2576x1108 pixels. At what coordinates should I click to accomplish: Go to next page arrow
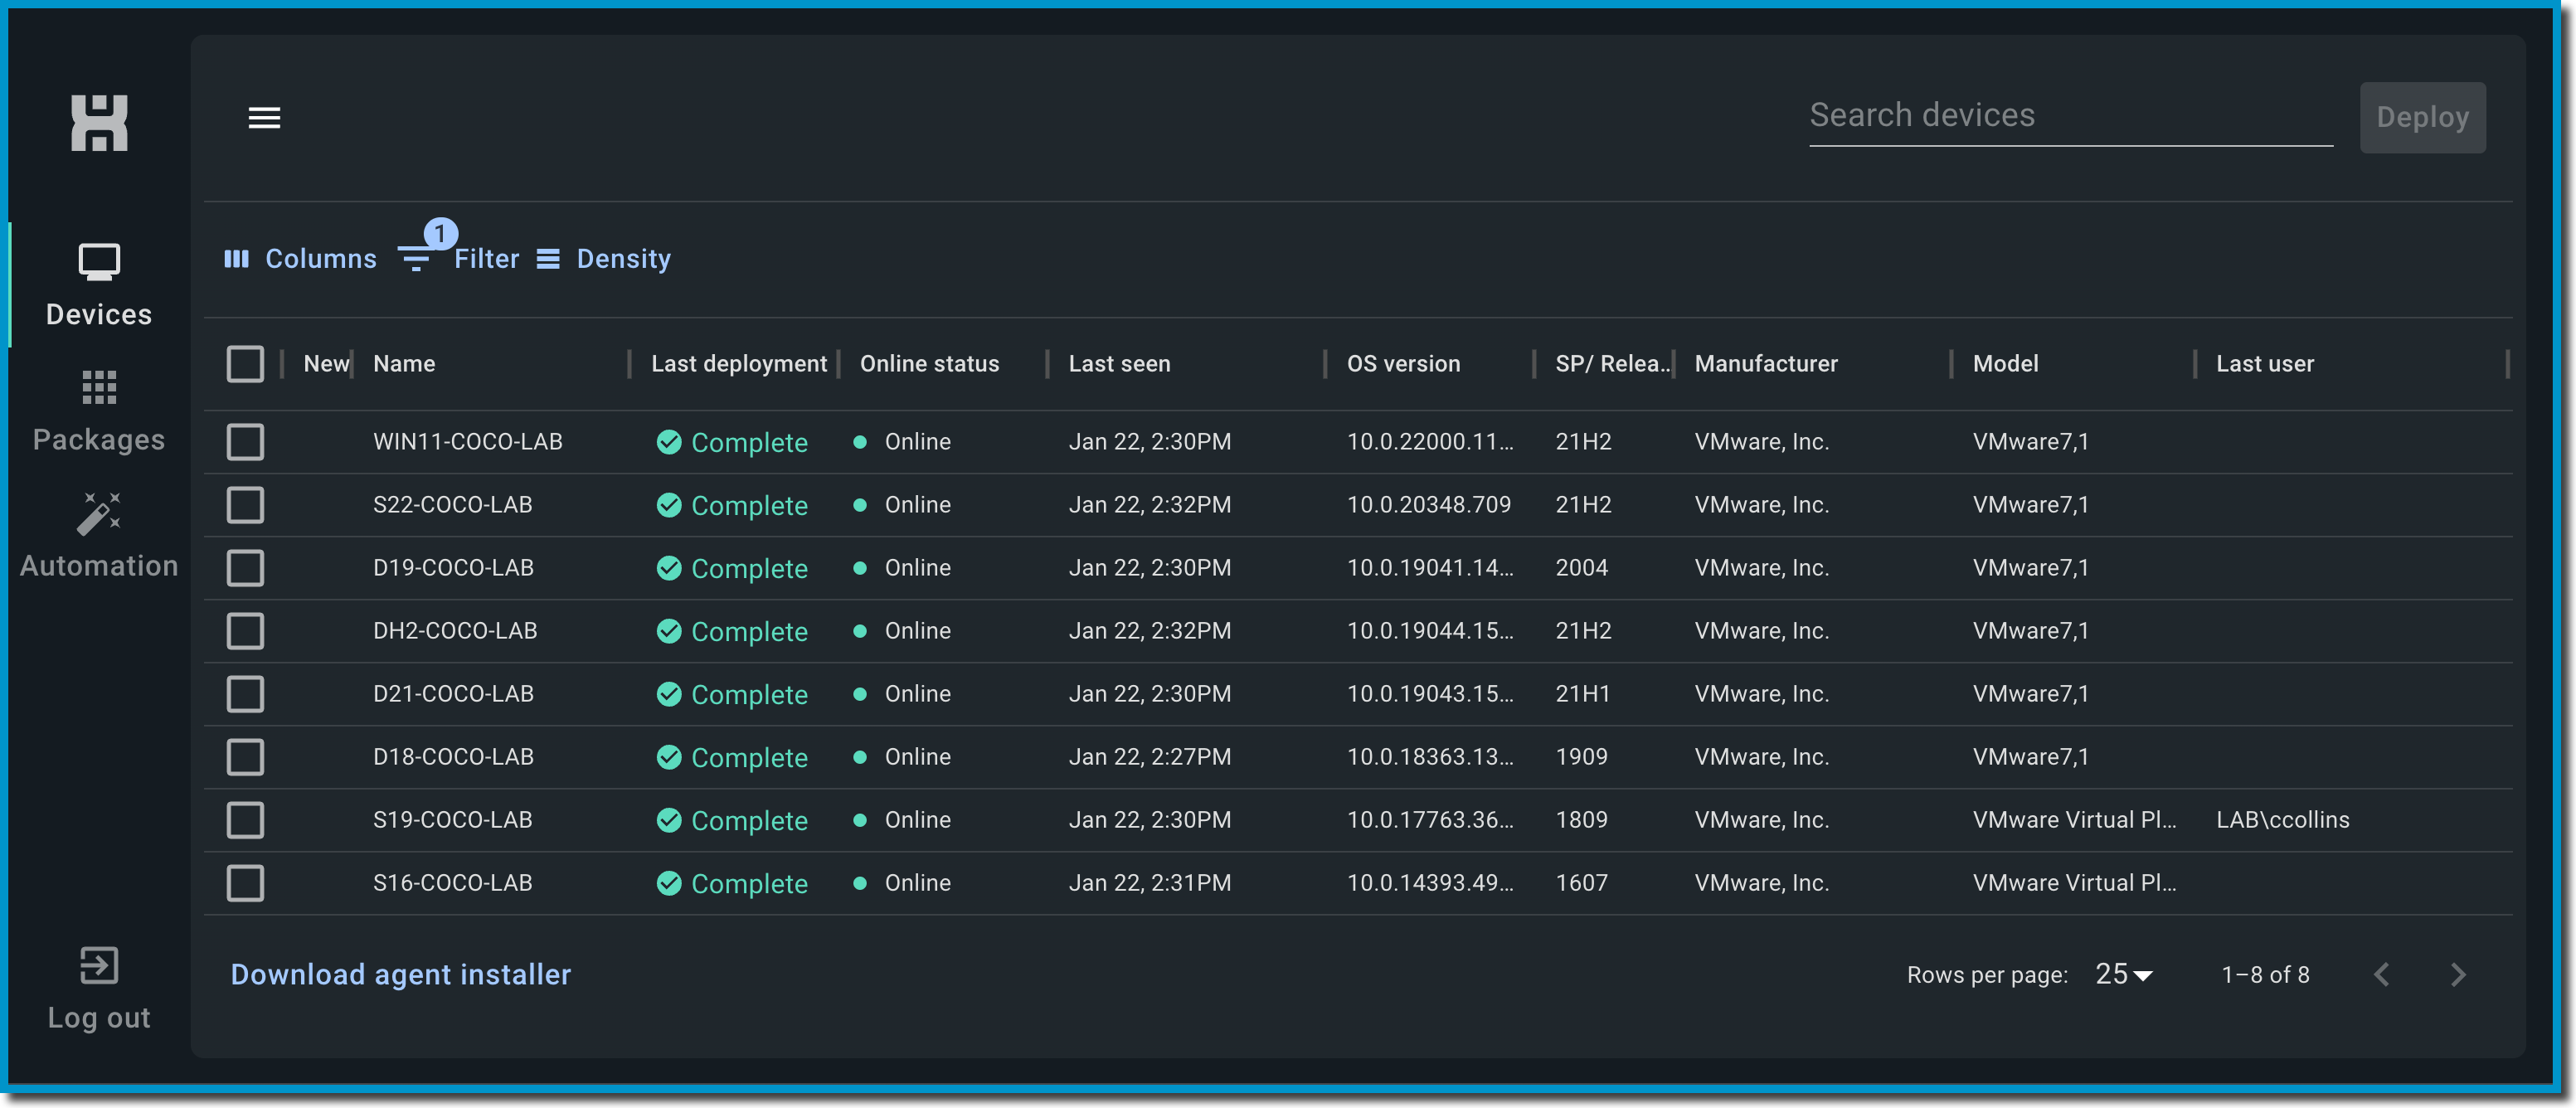(2458, 974)
